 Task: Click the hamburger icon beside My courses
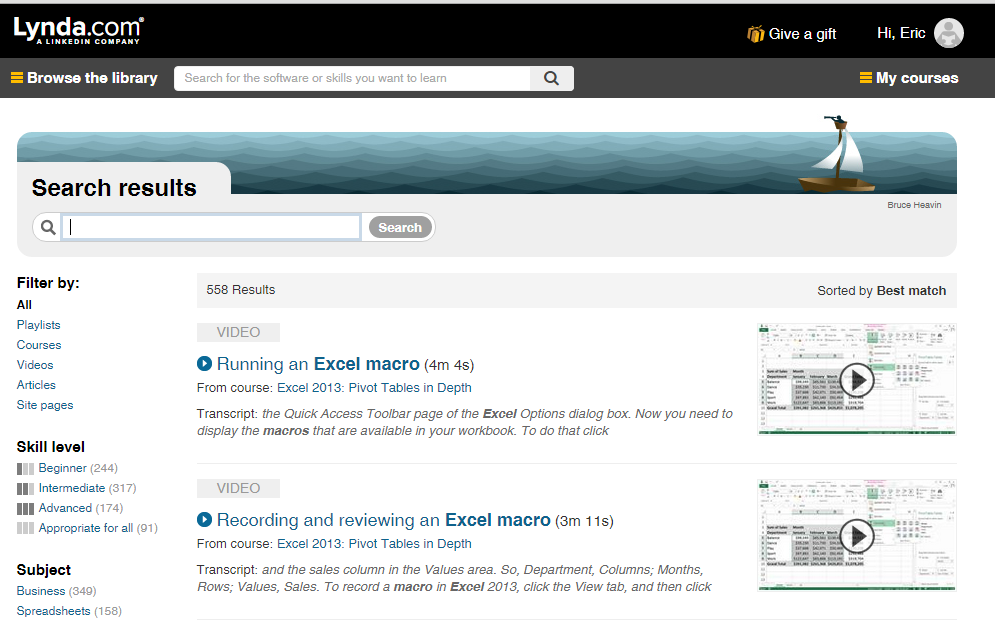pyautogui.click(x=866, y=77)
